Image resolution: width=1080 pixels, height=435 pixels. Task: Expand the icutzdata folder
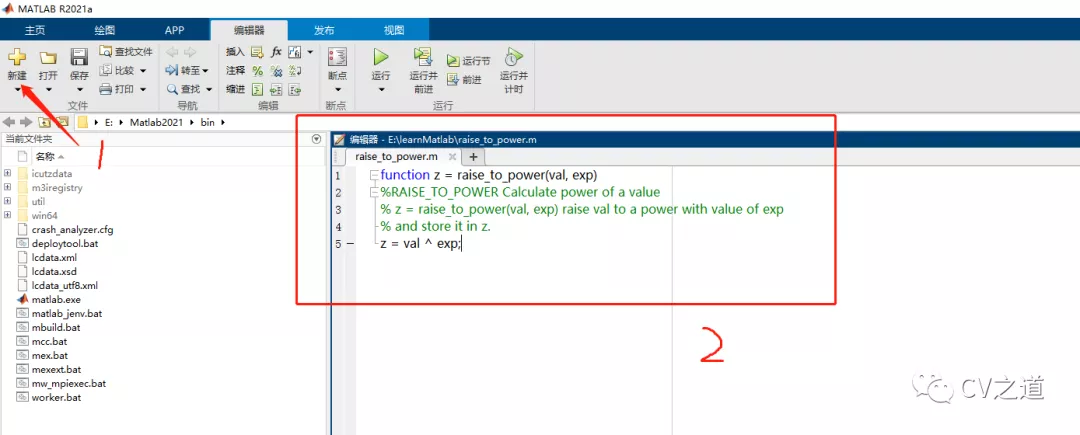point(7,173)
